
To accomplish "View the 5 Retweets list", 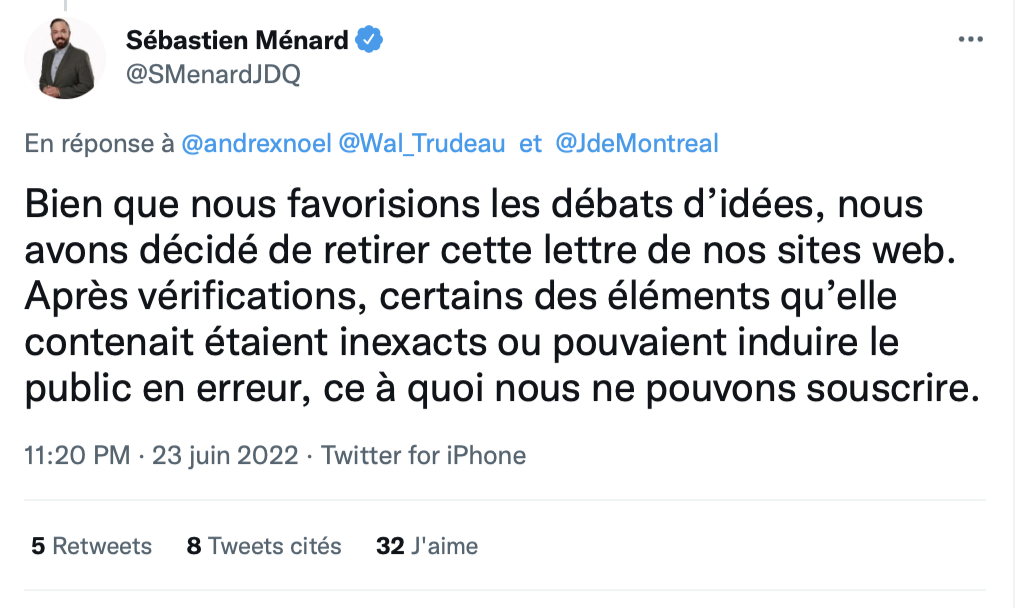I will [x=91, y=546].
